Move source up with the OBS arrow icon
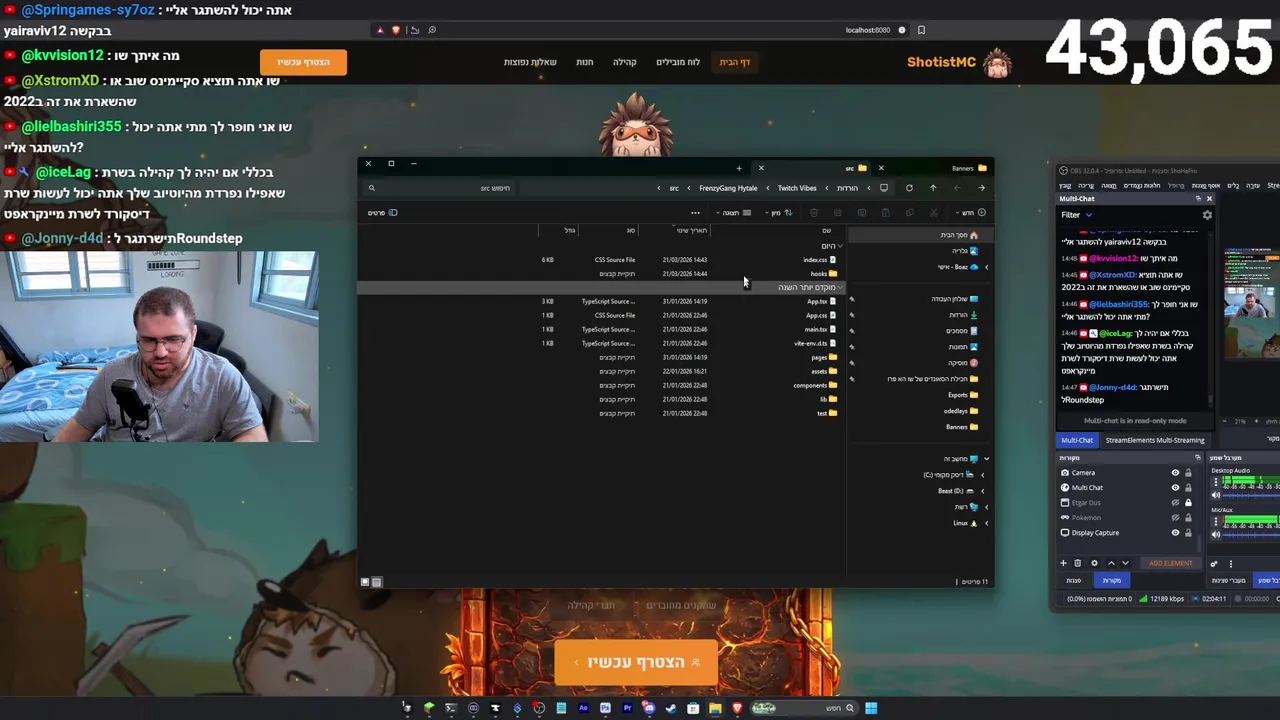Screen dimensions: 1280x720 coord(1111,563)
